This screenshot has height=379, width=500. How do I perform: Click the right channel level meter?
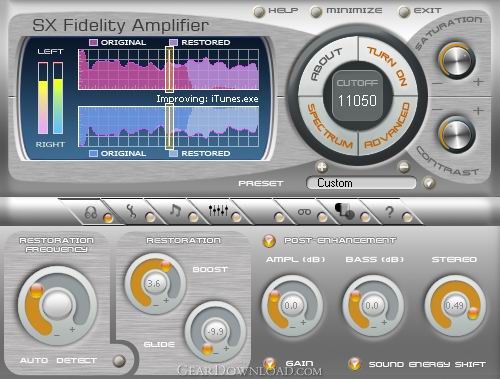tap(58, 98)
